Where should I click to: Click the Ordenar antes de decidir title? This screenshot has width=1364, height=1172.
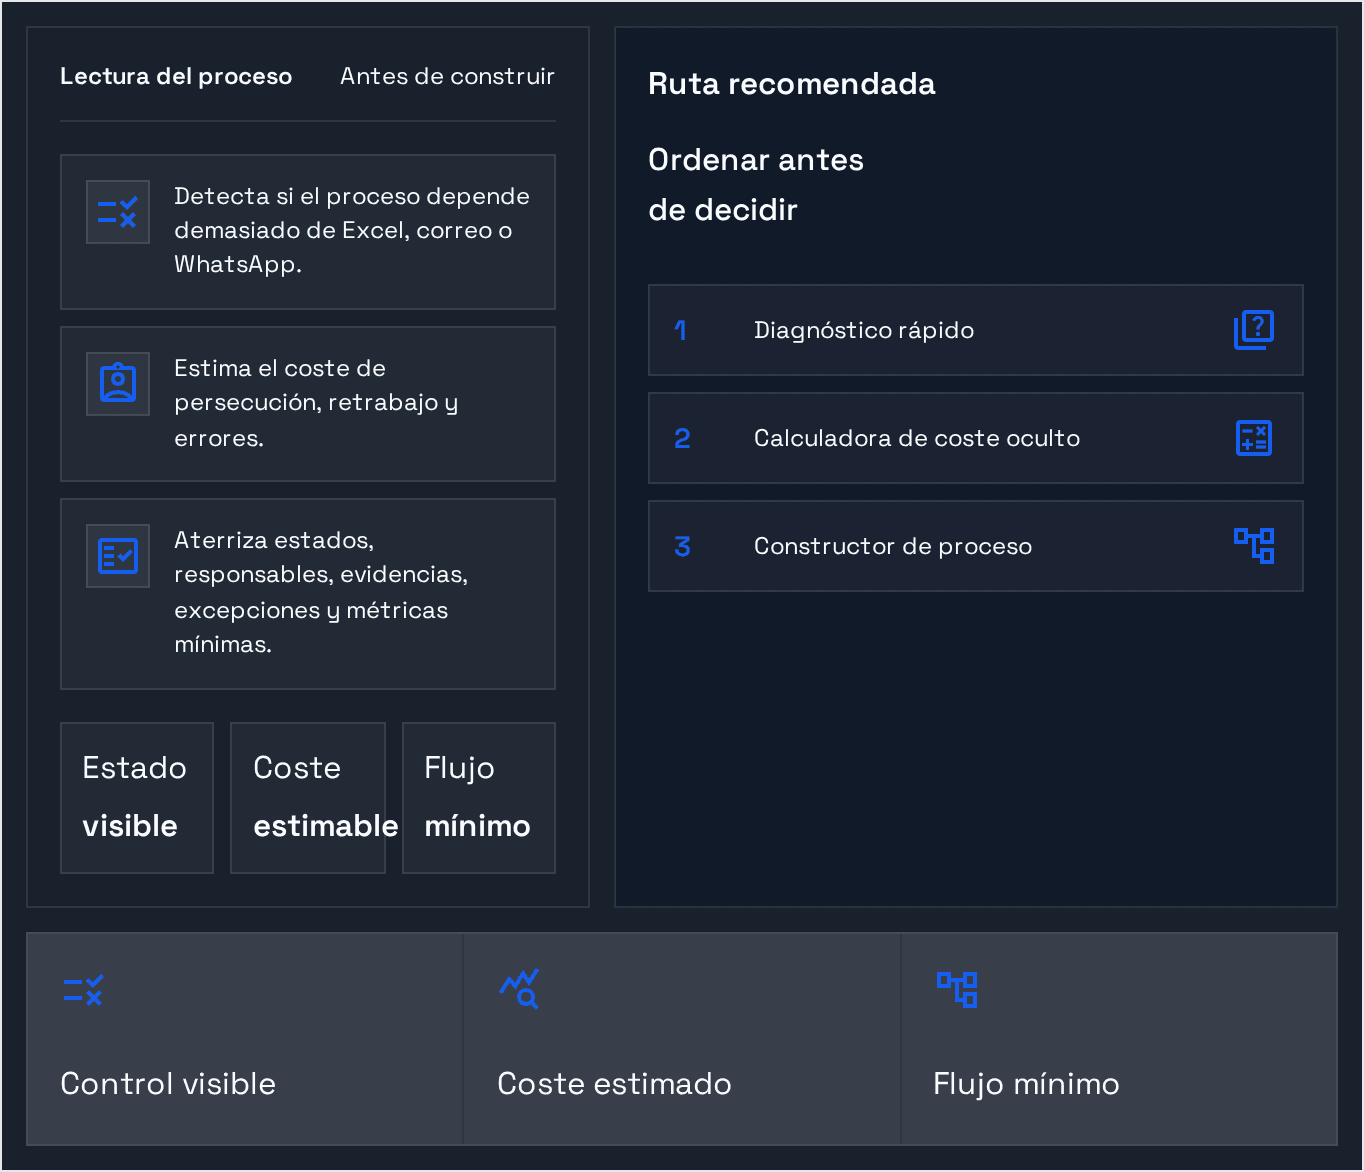(x=756, y=185)
